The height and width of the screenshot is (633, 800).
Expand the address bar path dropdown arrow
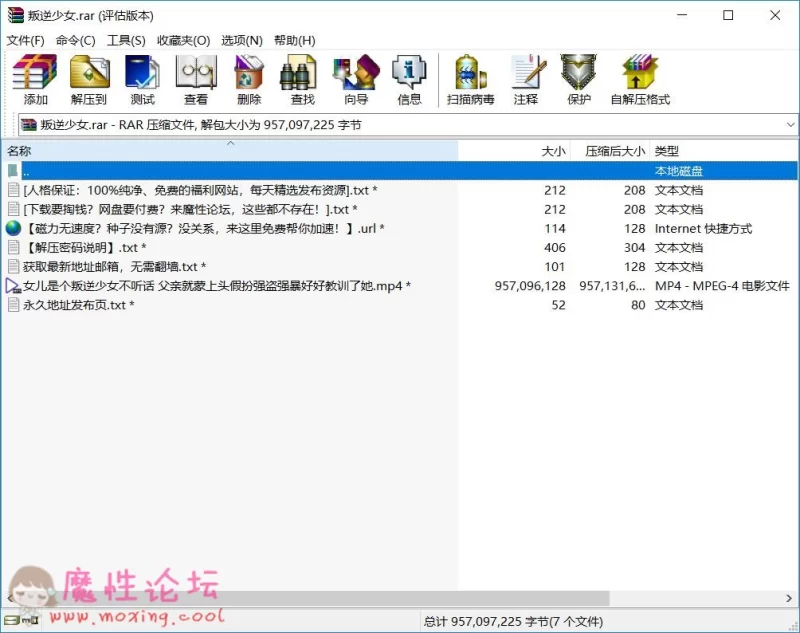790,125
